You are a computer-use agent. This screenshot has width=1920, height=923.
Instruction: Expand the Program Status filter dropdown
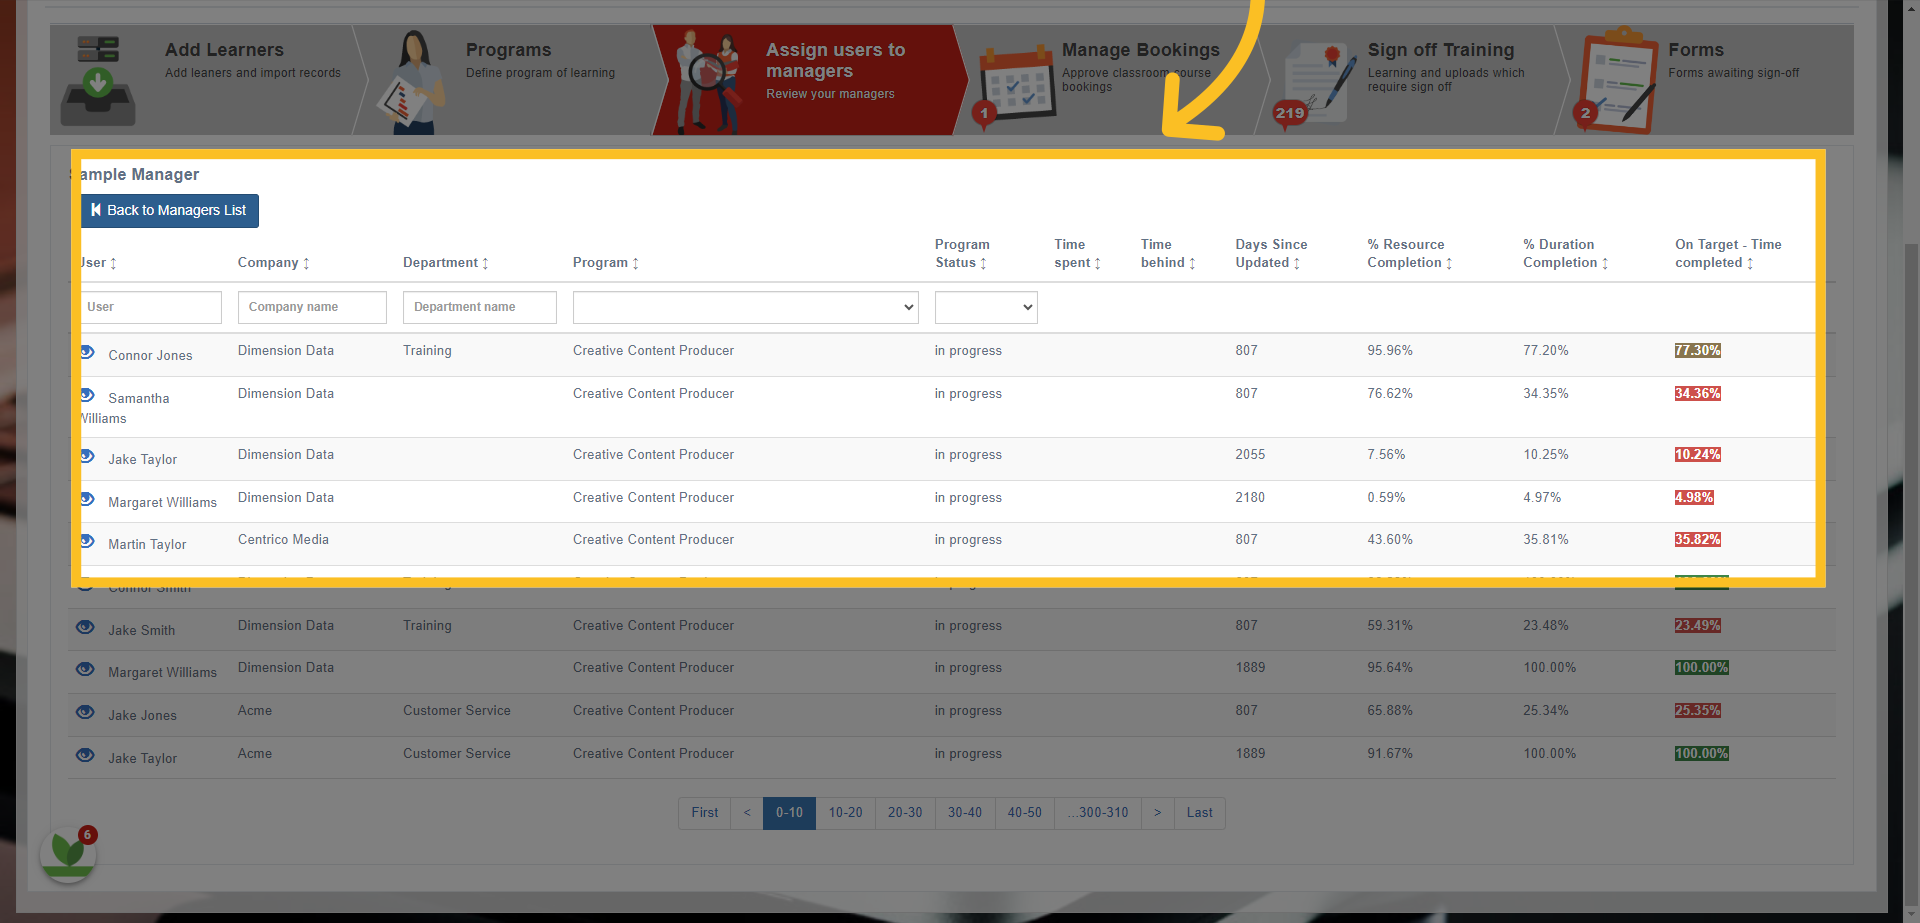pos(986,308)
